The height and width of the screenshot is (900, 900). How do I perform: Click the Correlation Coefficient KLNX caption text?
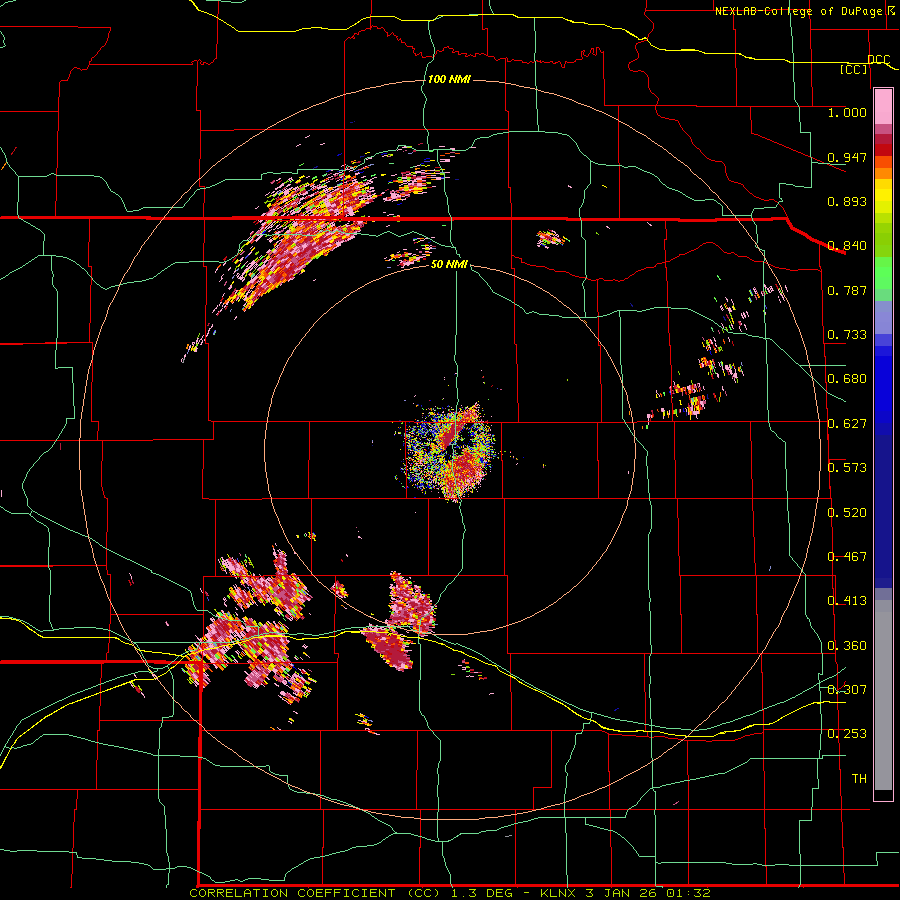point(449,893)
